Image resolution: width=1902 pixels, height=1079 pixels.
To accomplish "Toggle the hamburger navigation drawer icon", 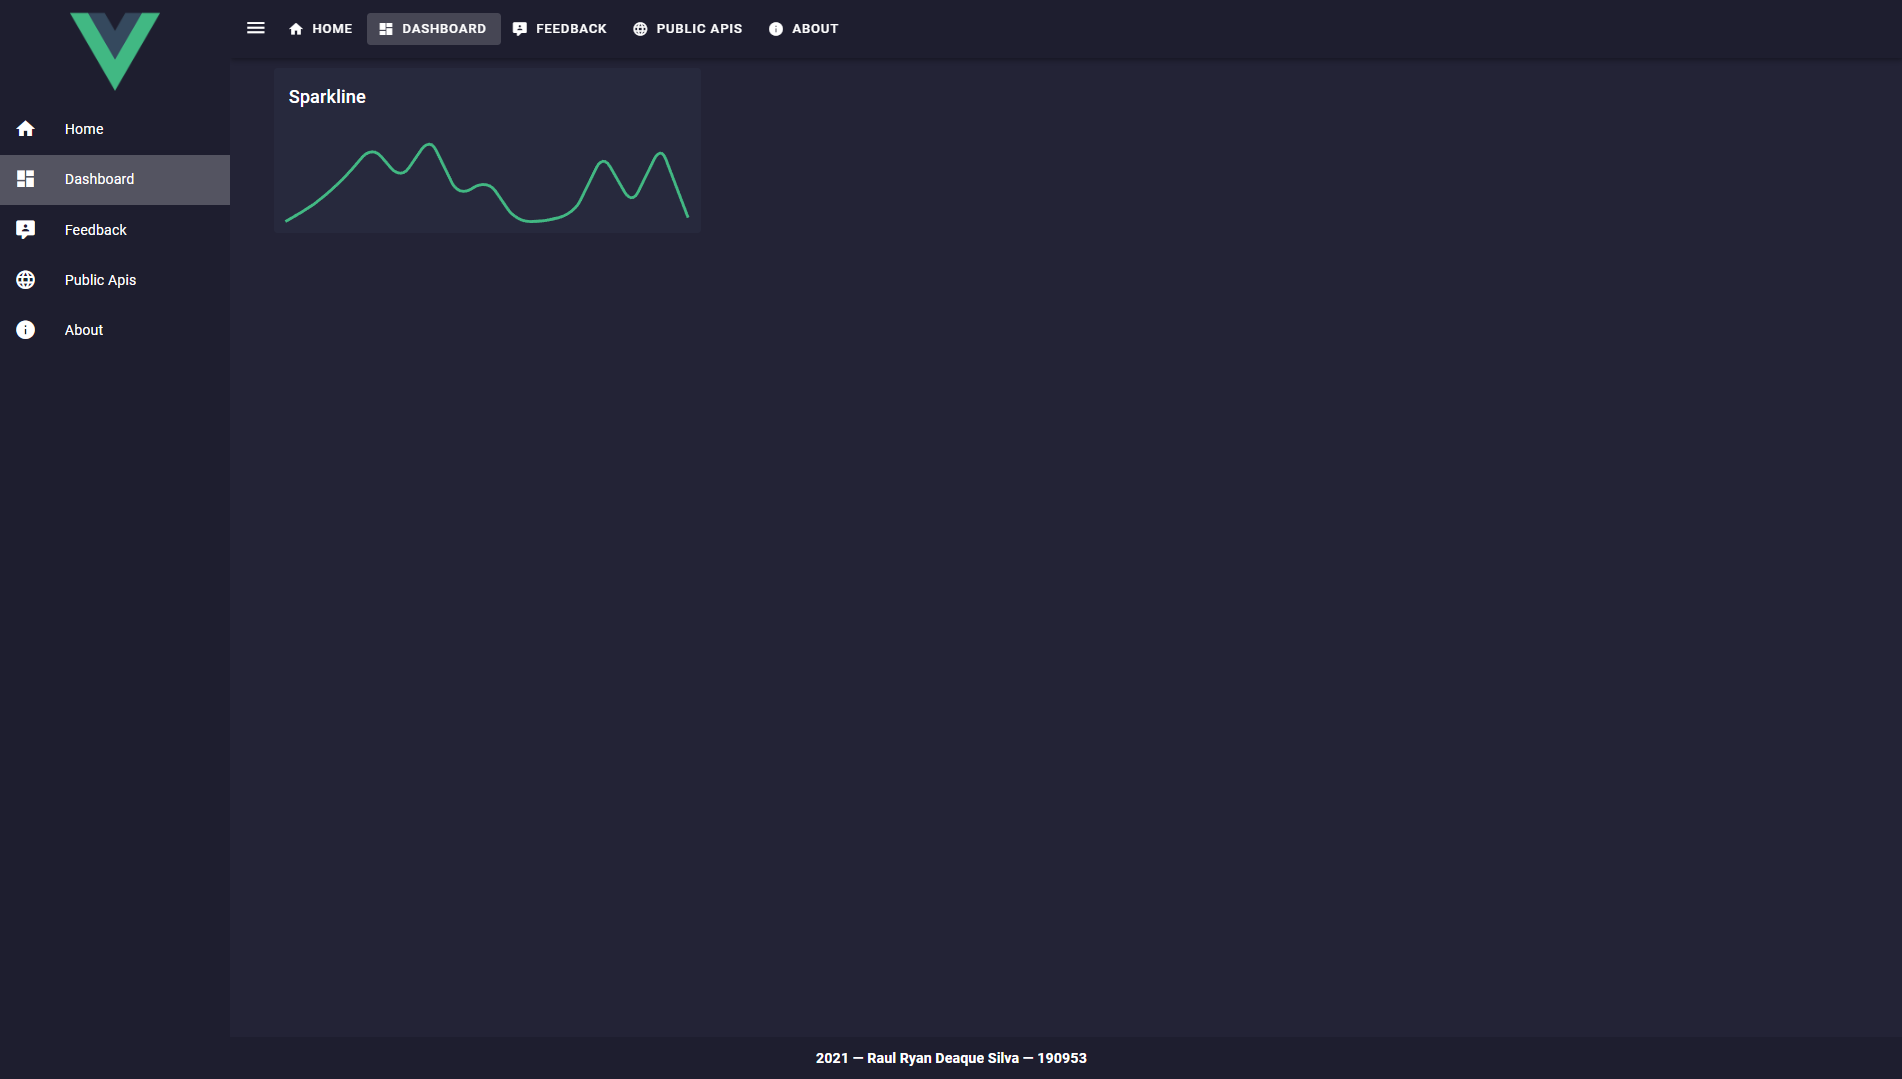I will (x=256, y=28).
